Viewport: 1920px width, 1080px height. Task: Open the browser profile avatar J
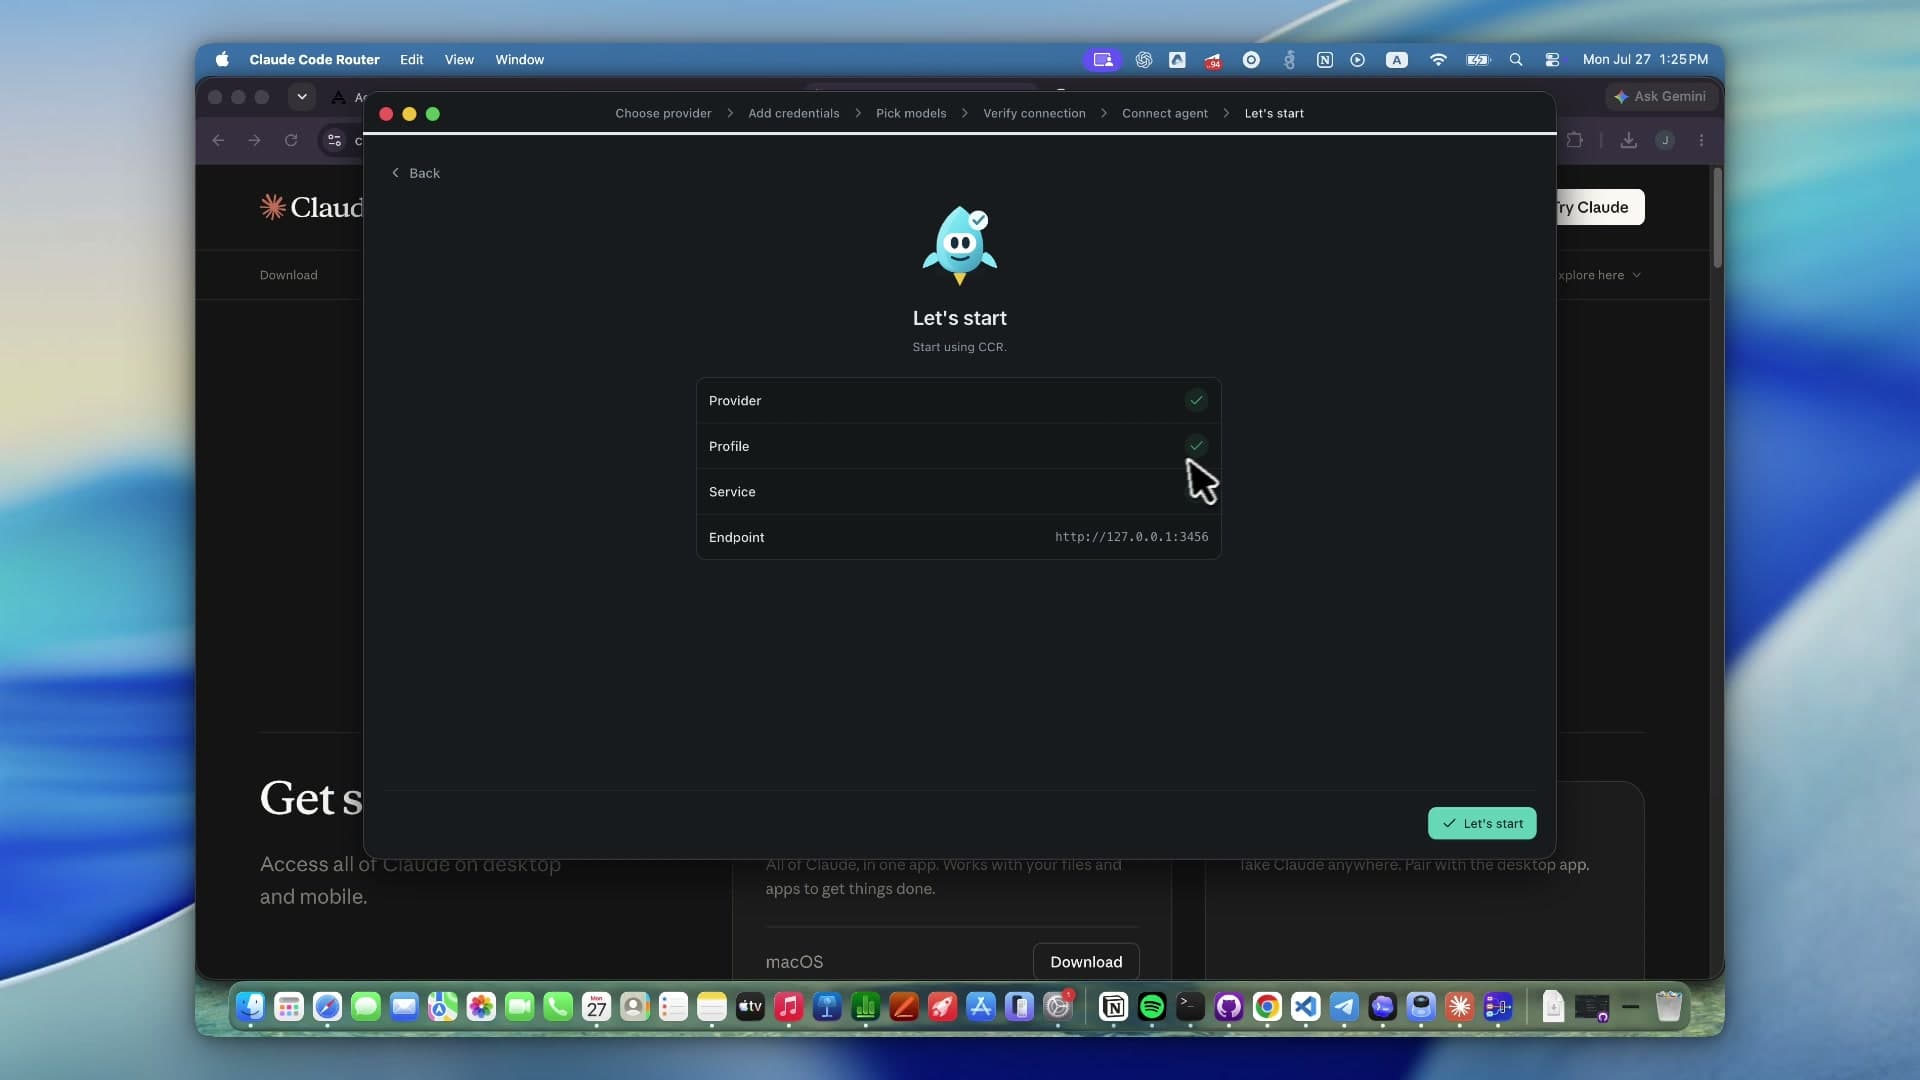(x=1665, y=140)
